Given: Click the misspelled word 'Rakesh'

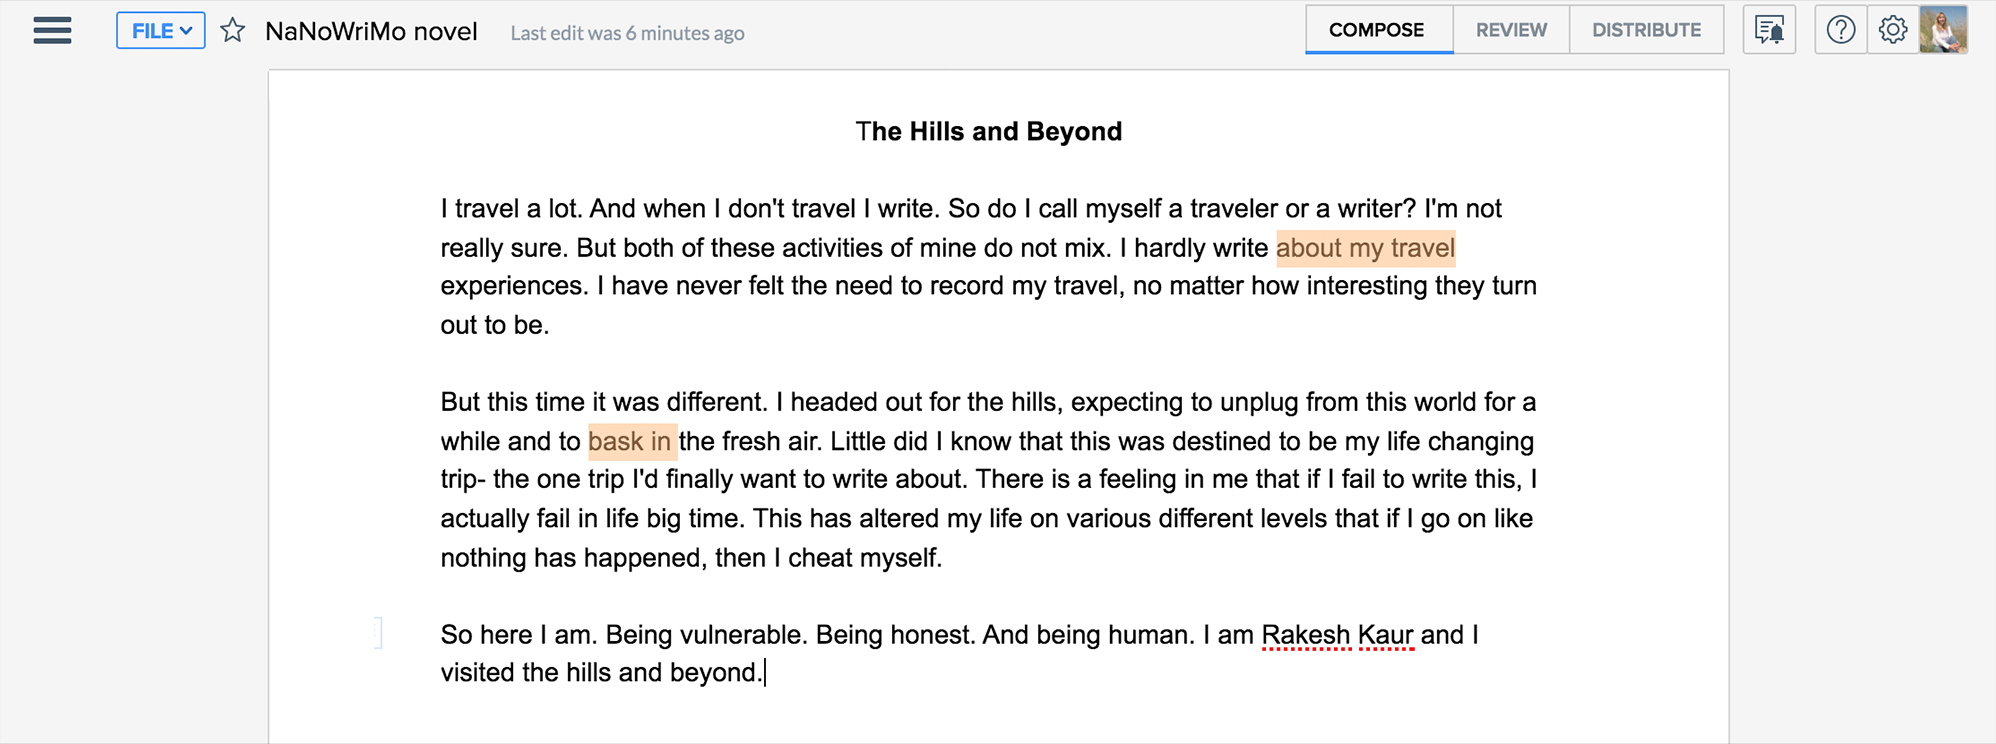Looking at the screenshot, I should pos(1306,635).
